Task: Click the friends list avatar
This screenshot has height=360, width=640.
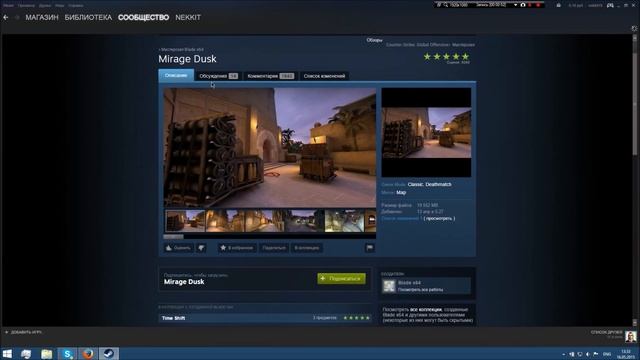Action: pos(631,336)
